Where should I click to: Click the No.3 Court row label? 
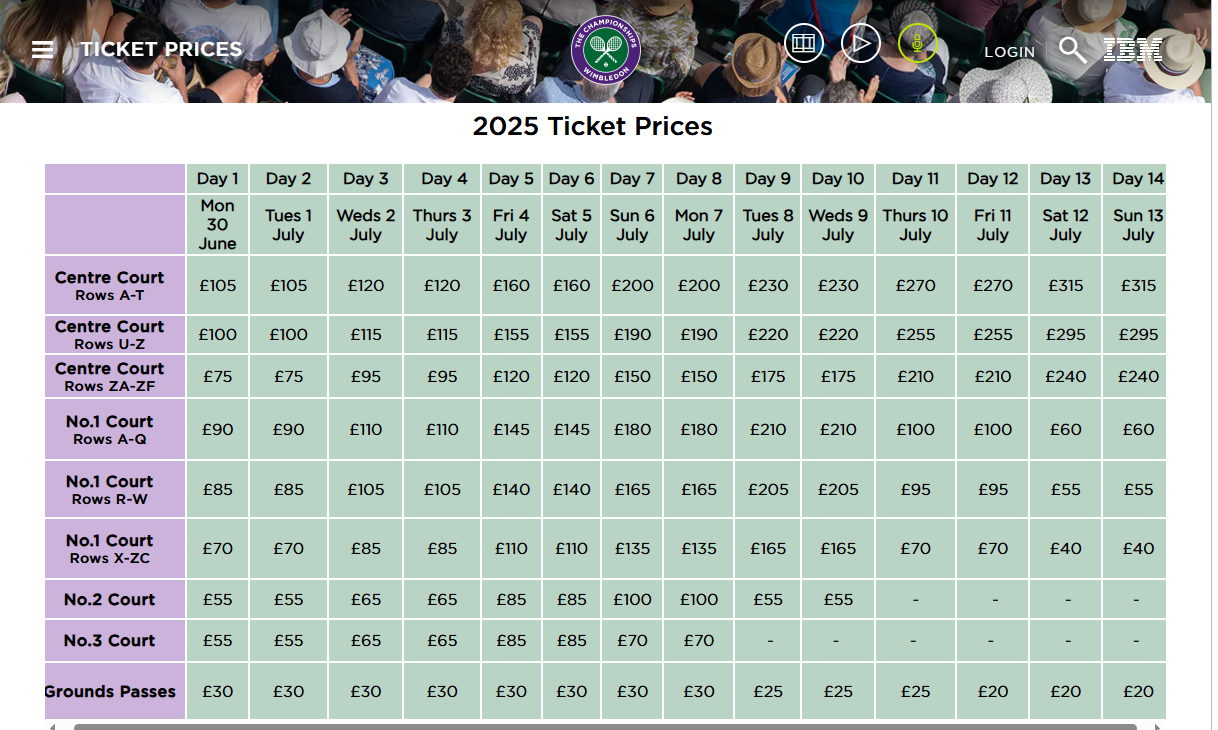[110, 640]
